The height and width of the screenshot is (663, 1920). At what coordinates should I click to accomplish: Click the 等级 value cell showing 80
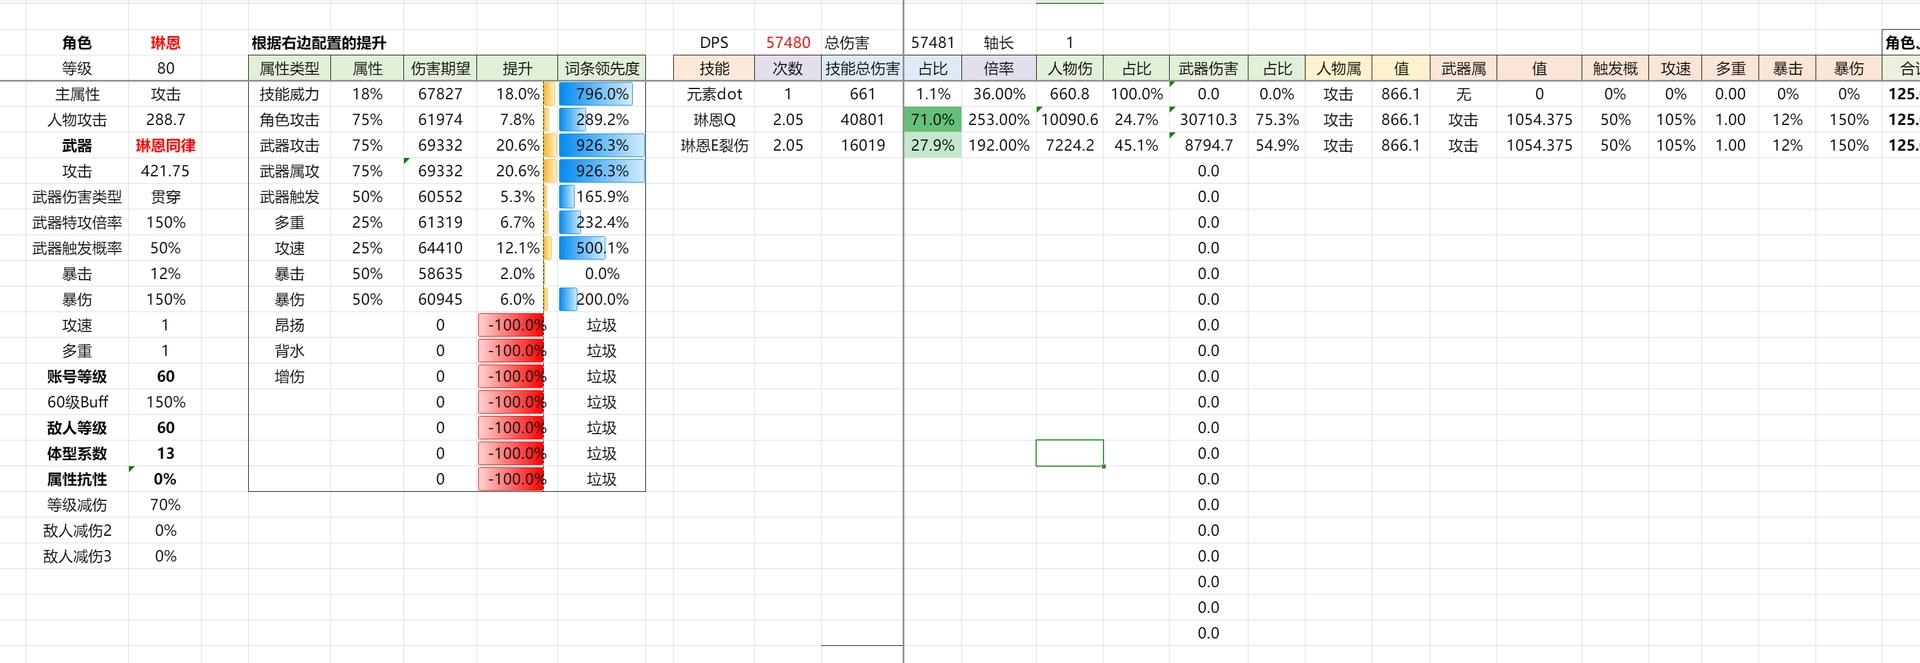pyautogui.click(x=165, y=69)
